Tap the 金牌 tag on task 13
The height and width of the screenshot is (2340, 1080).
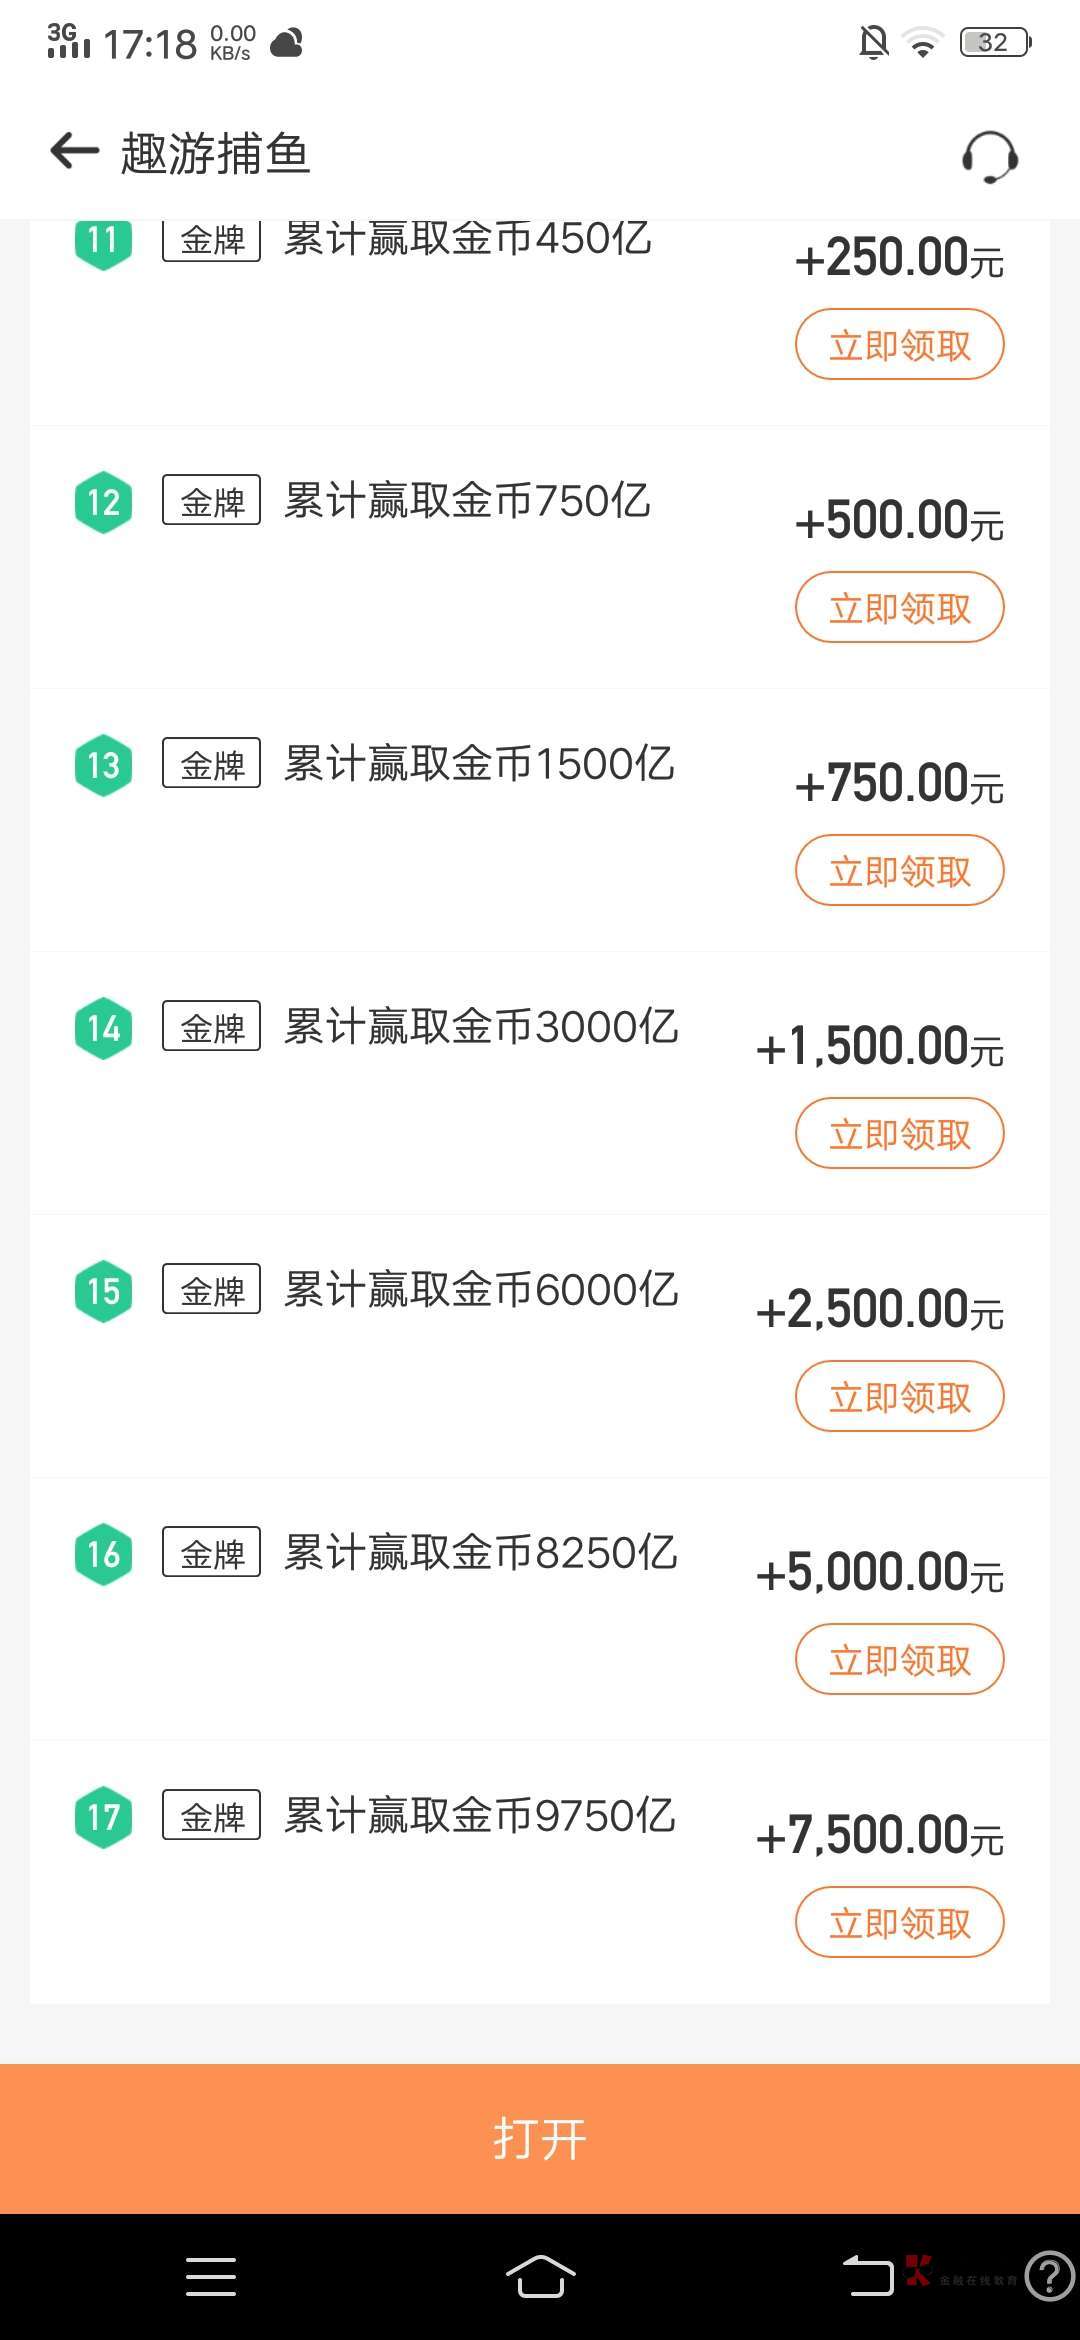[212, 764]
